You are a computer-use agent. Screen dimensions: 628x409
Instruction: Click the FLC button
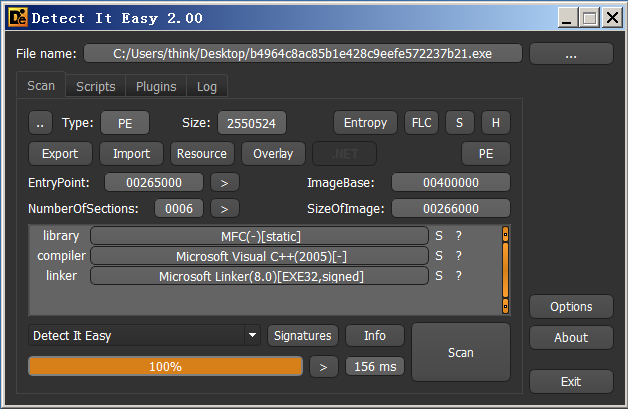pyautogui.click(x=421, y=123)
